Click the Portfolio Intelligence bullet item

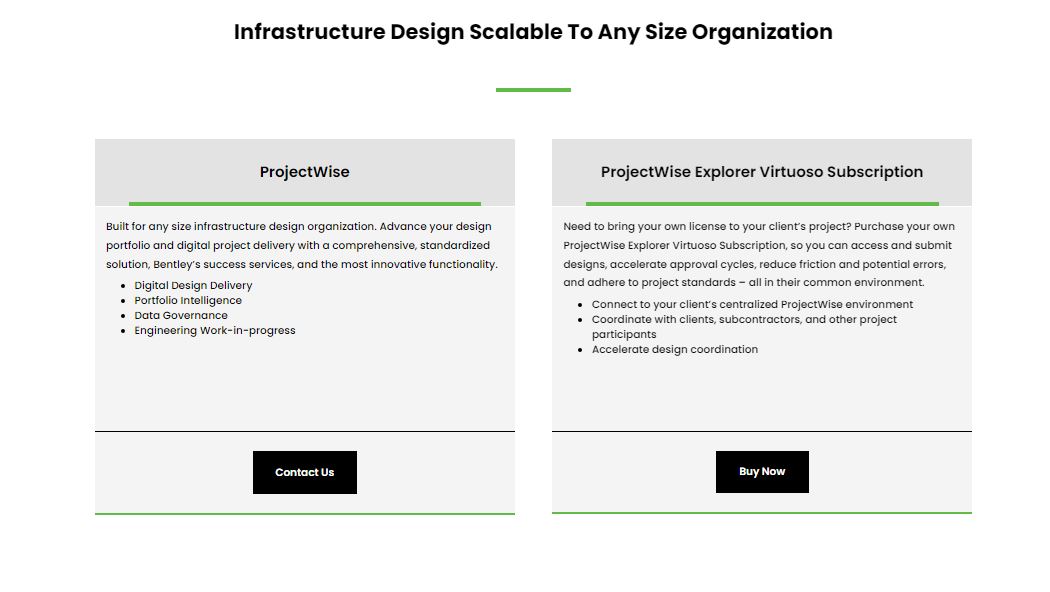tap(188, 300)
